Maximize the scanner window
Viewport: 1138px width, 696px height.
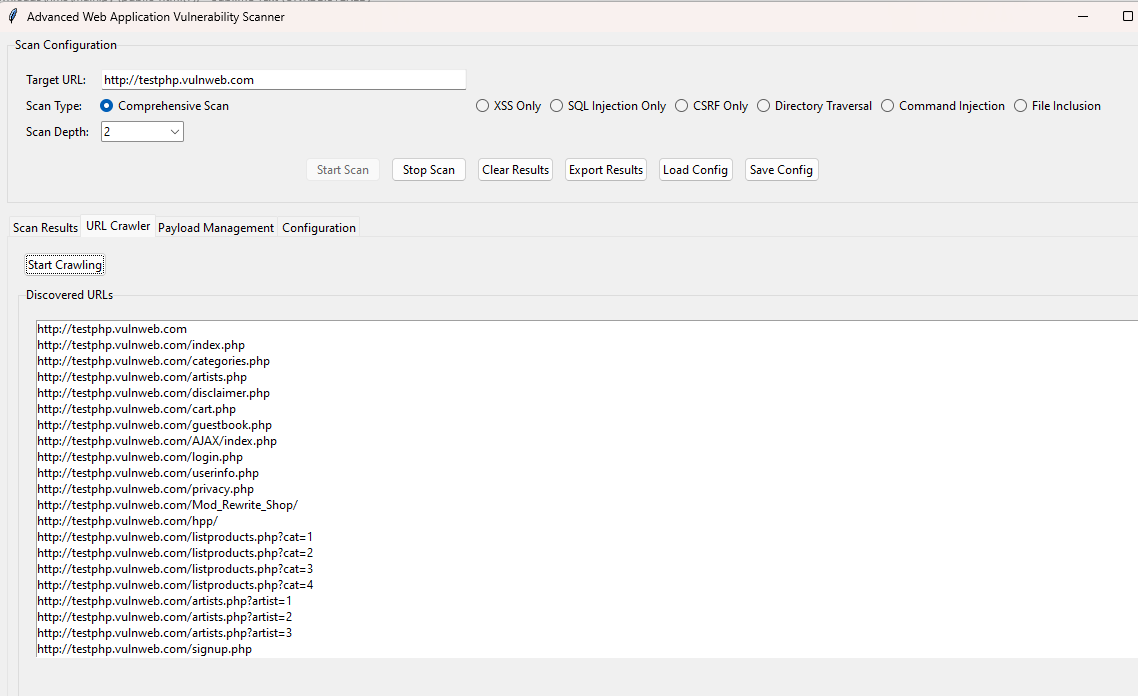tap(1128, 17)
